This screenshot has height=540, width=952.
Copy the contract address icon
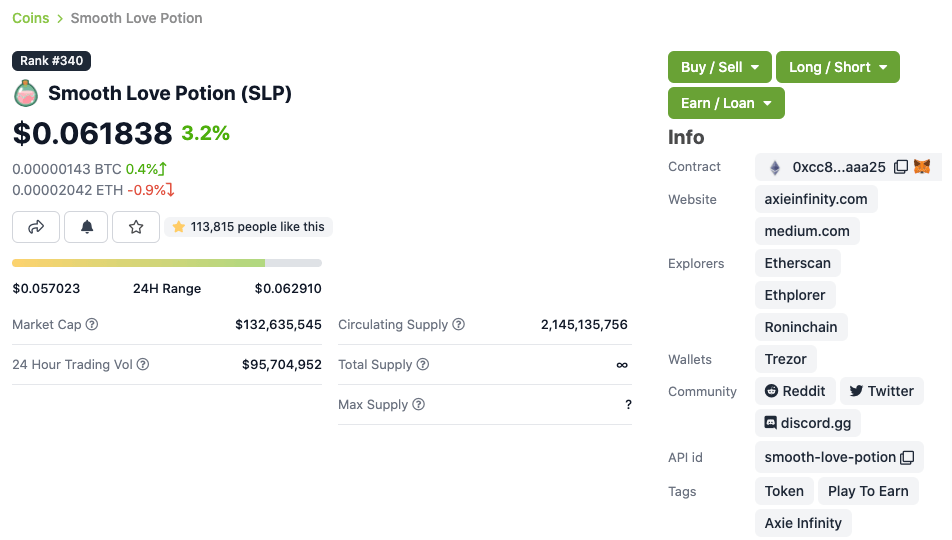[901, 167]
